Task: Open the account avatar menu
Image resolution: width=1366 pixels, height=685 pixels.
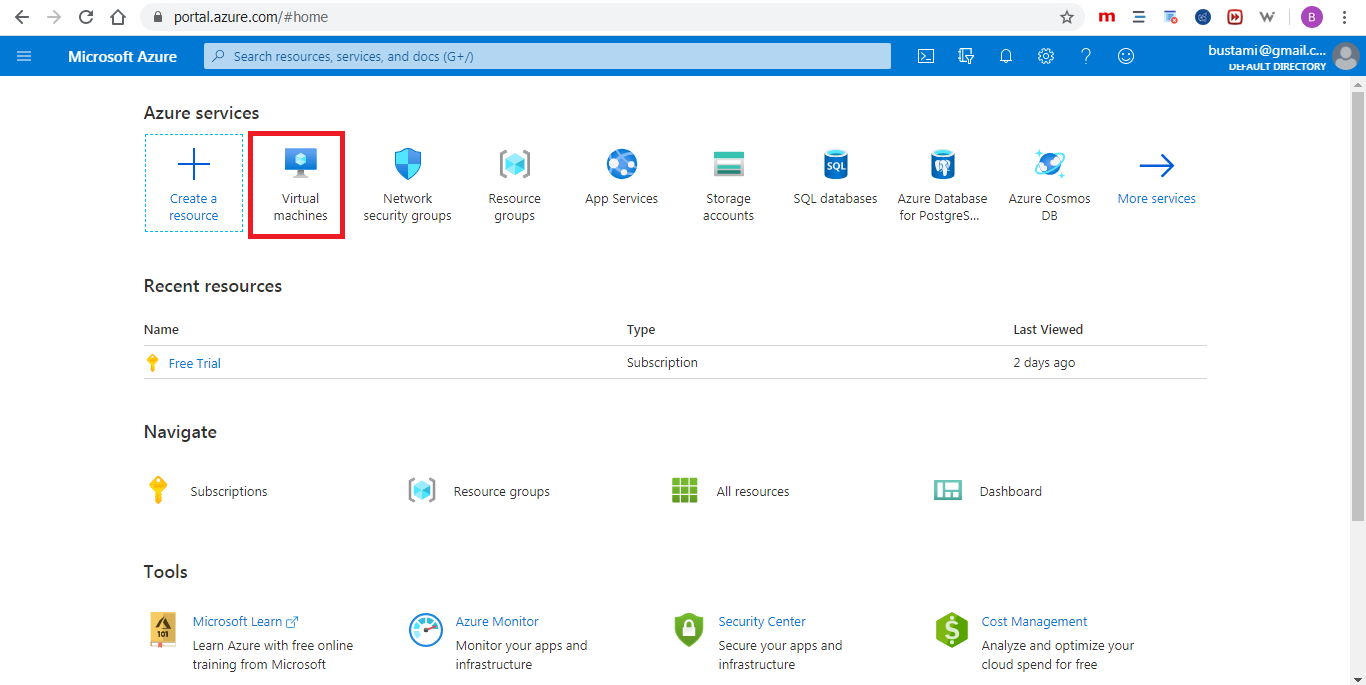Action: (1345, 56)
